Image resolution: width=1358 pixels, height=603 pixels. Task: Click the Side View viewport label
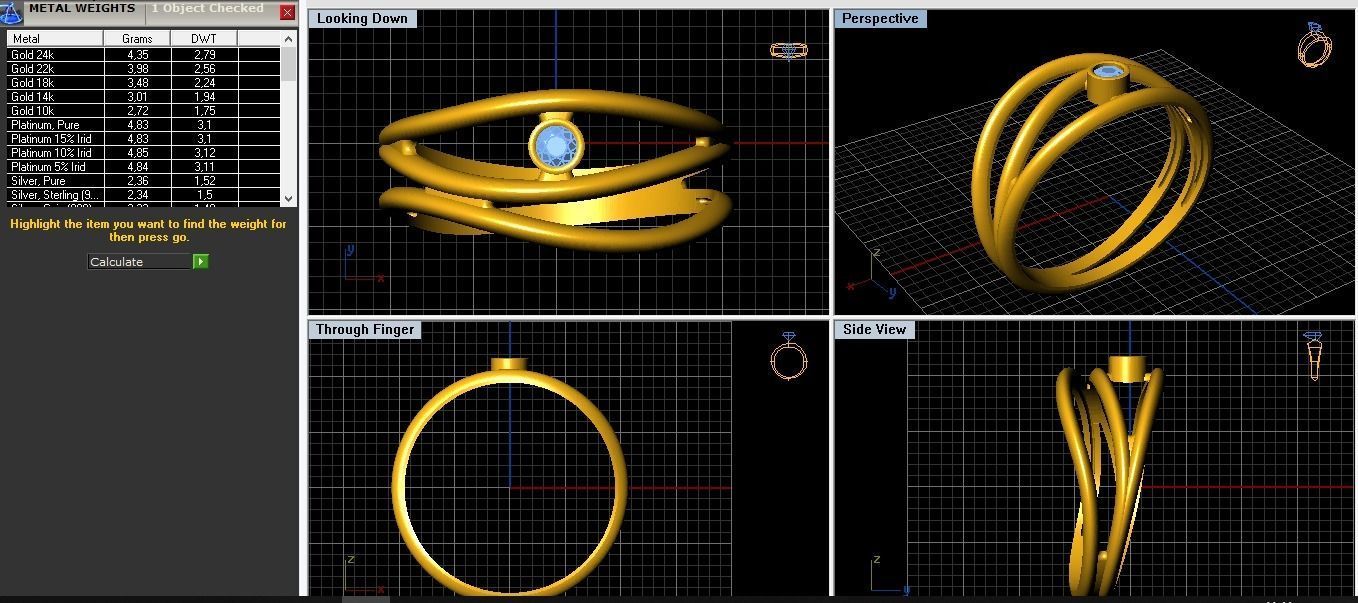tap(874, 330)
